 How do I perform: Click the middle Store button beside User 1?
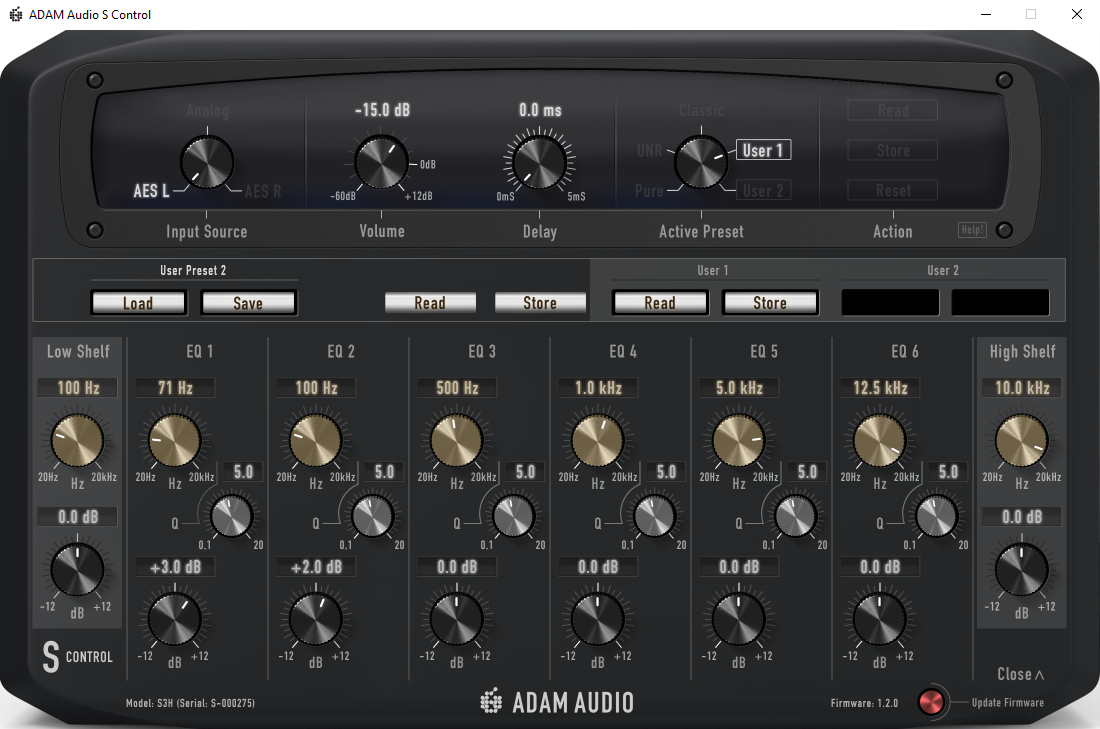point(540,302)
